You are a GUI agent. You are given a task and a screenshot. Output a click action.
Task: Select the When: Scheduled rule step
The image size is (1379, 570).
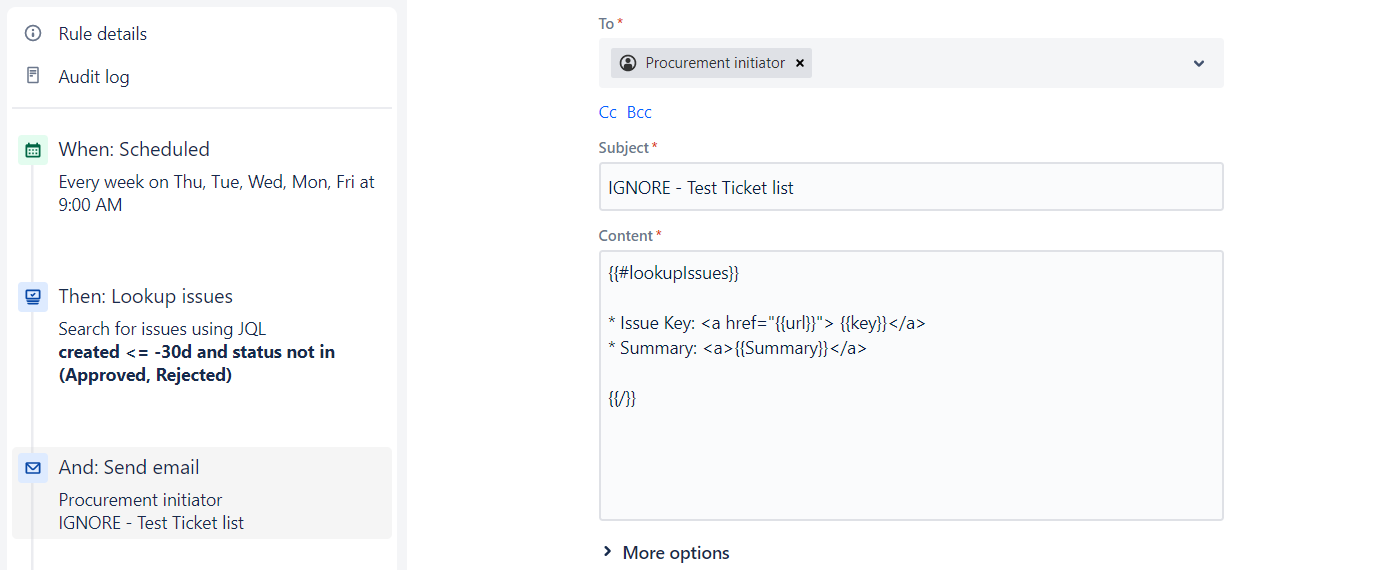click(x=202, y=177)
